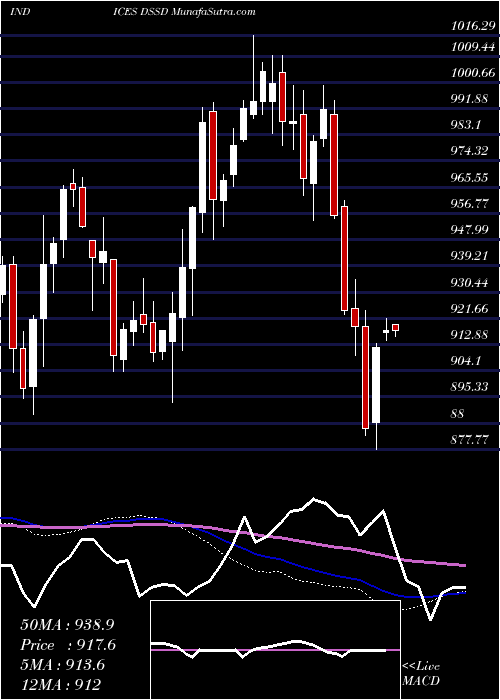Click the 1000.66 price level label
500x700 pixels.
(474, 72)
